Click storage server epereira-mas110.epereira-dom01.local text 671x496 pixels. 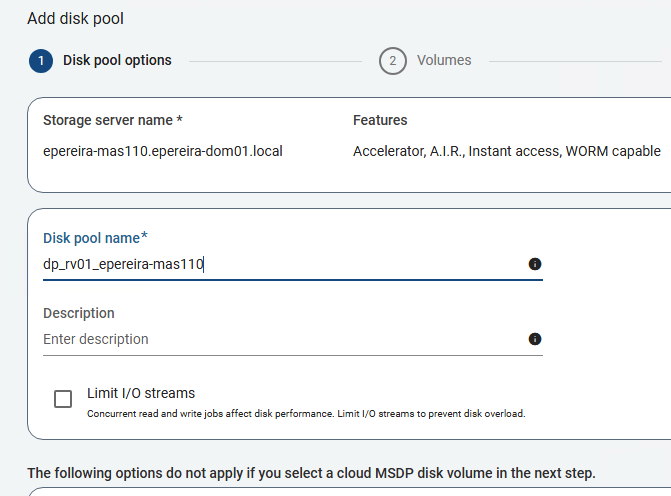[163, 151]
